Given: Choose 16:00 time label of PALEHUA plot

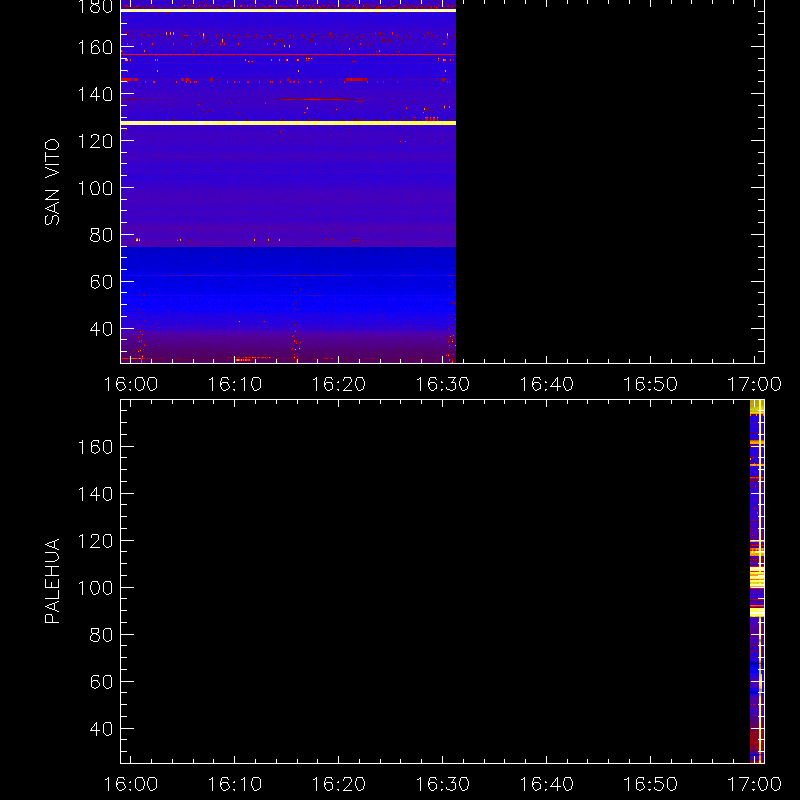Looking at the screenshot, I should [x=131, y=784].
